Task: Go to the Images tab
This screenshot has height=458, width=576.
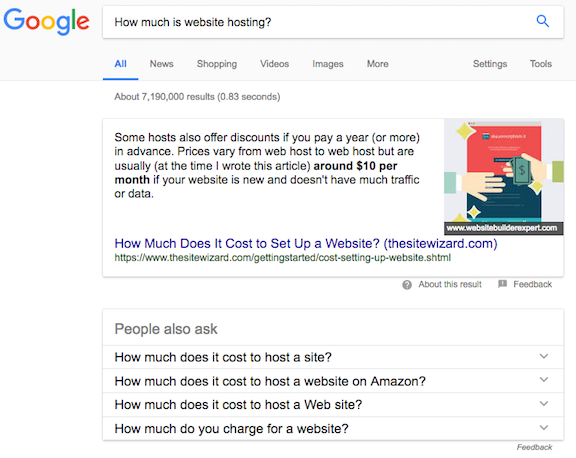Action: [x=328, y=64]
